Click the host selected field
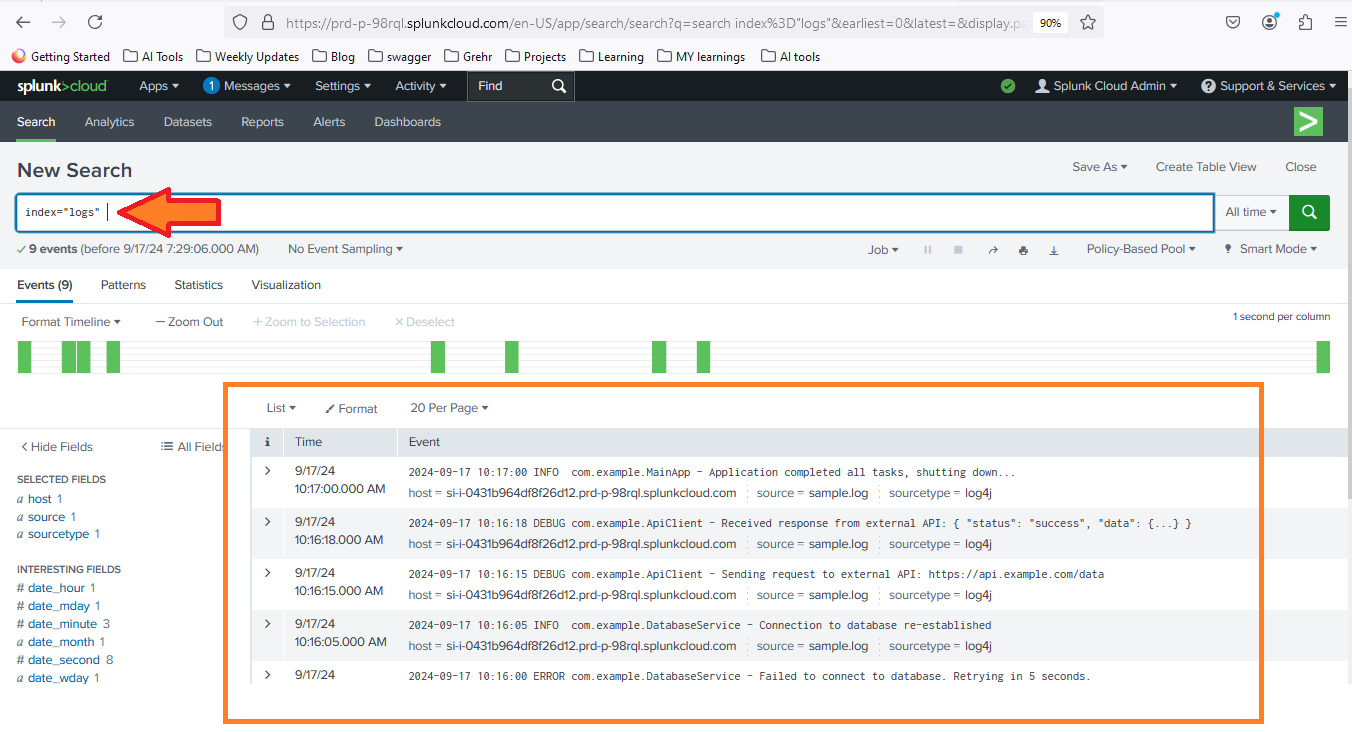Image resolution: width=1352 pixels, height=732 pixels. pos(39,499)
